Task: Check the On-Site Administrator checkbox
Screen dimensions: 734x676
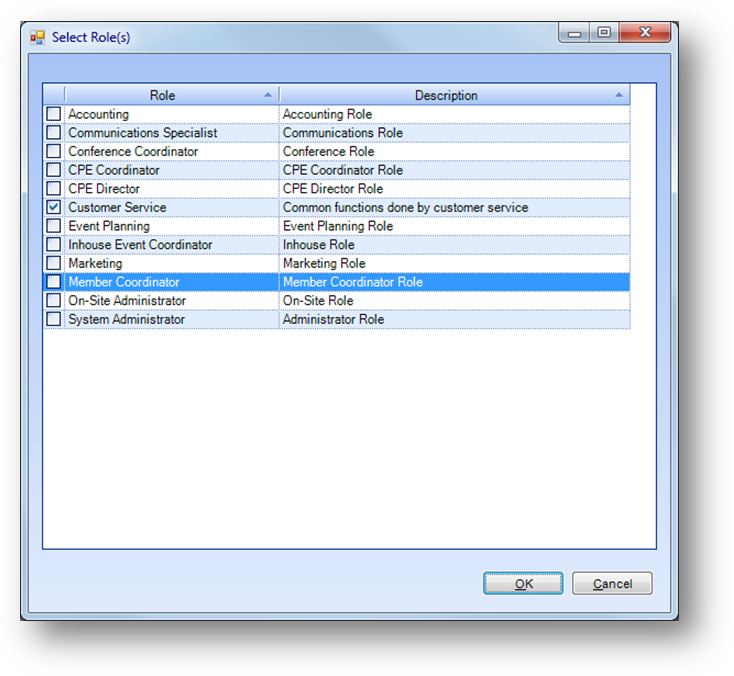Action: (x=53, y=300)
